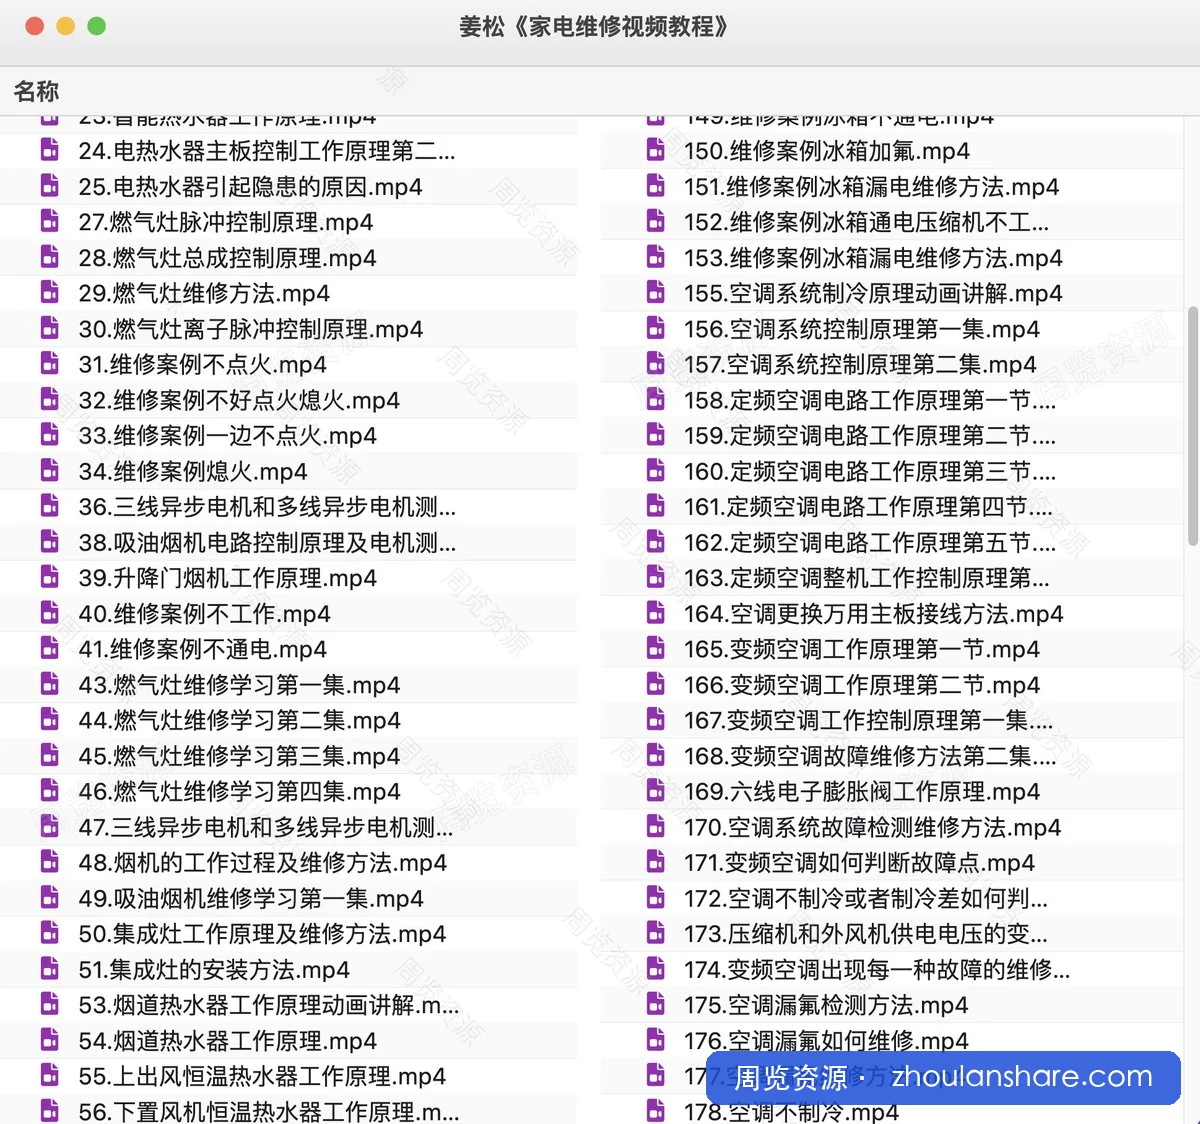Click the file icon next to 29.燃气灶维修方法.mp4
The width and height of the screenshot is (1200, 1124).
tap(49, 292)
